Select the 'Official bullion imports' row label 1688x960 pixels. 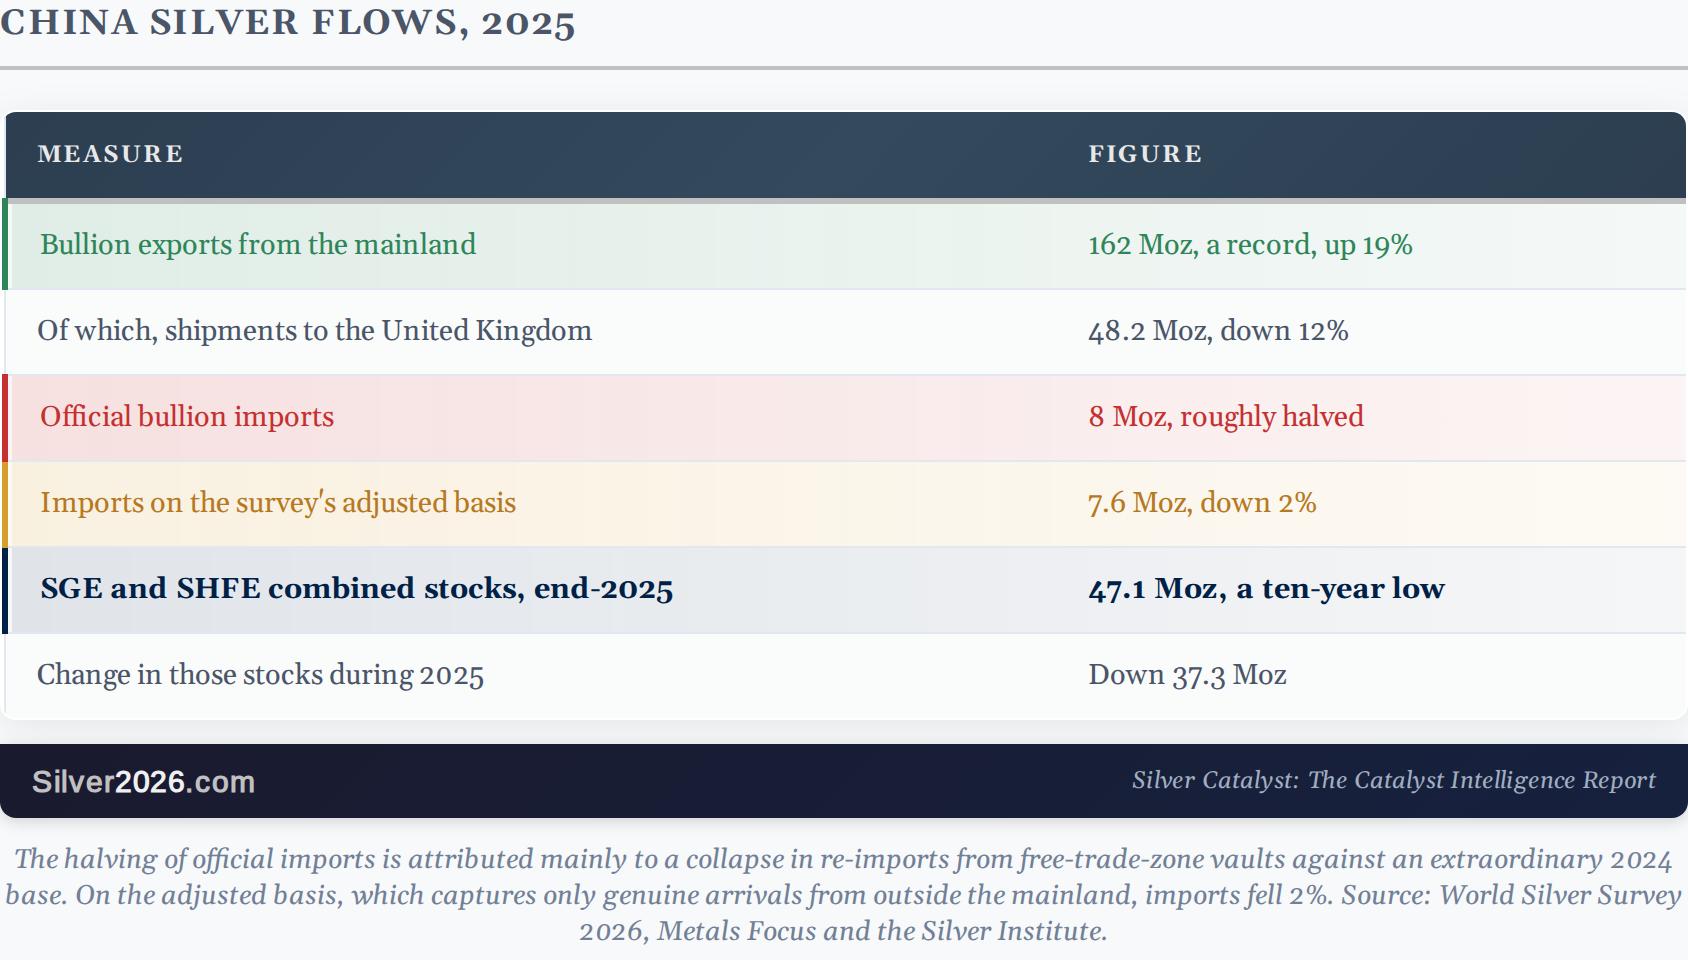coord(187,417)
